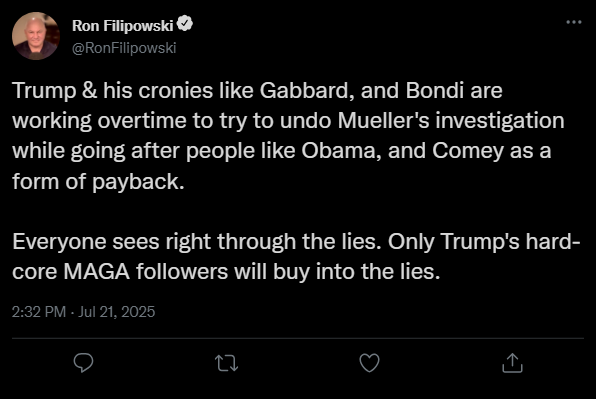
Task: Click the word MAGA in the tweet
Action: (97, 271)
